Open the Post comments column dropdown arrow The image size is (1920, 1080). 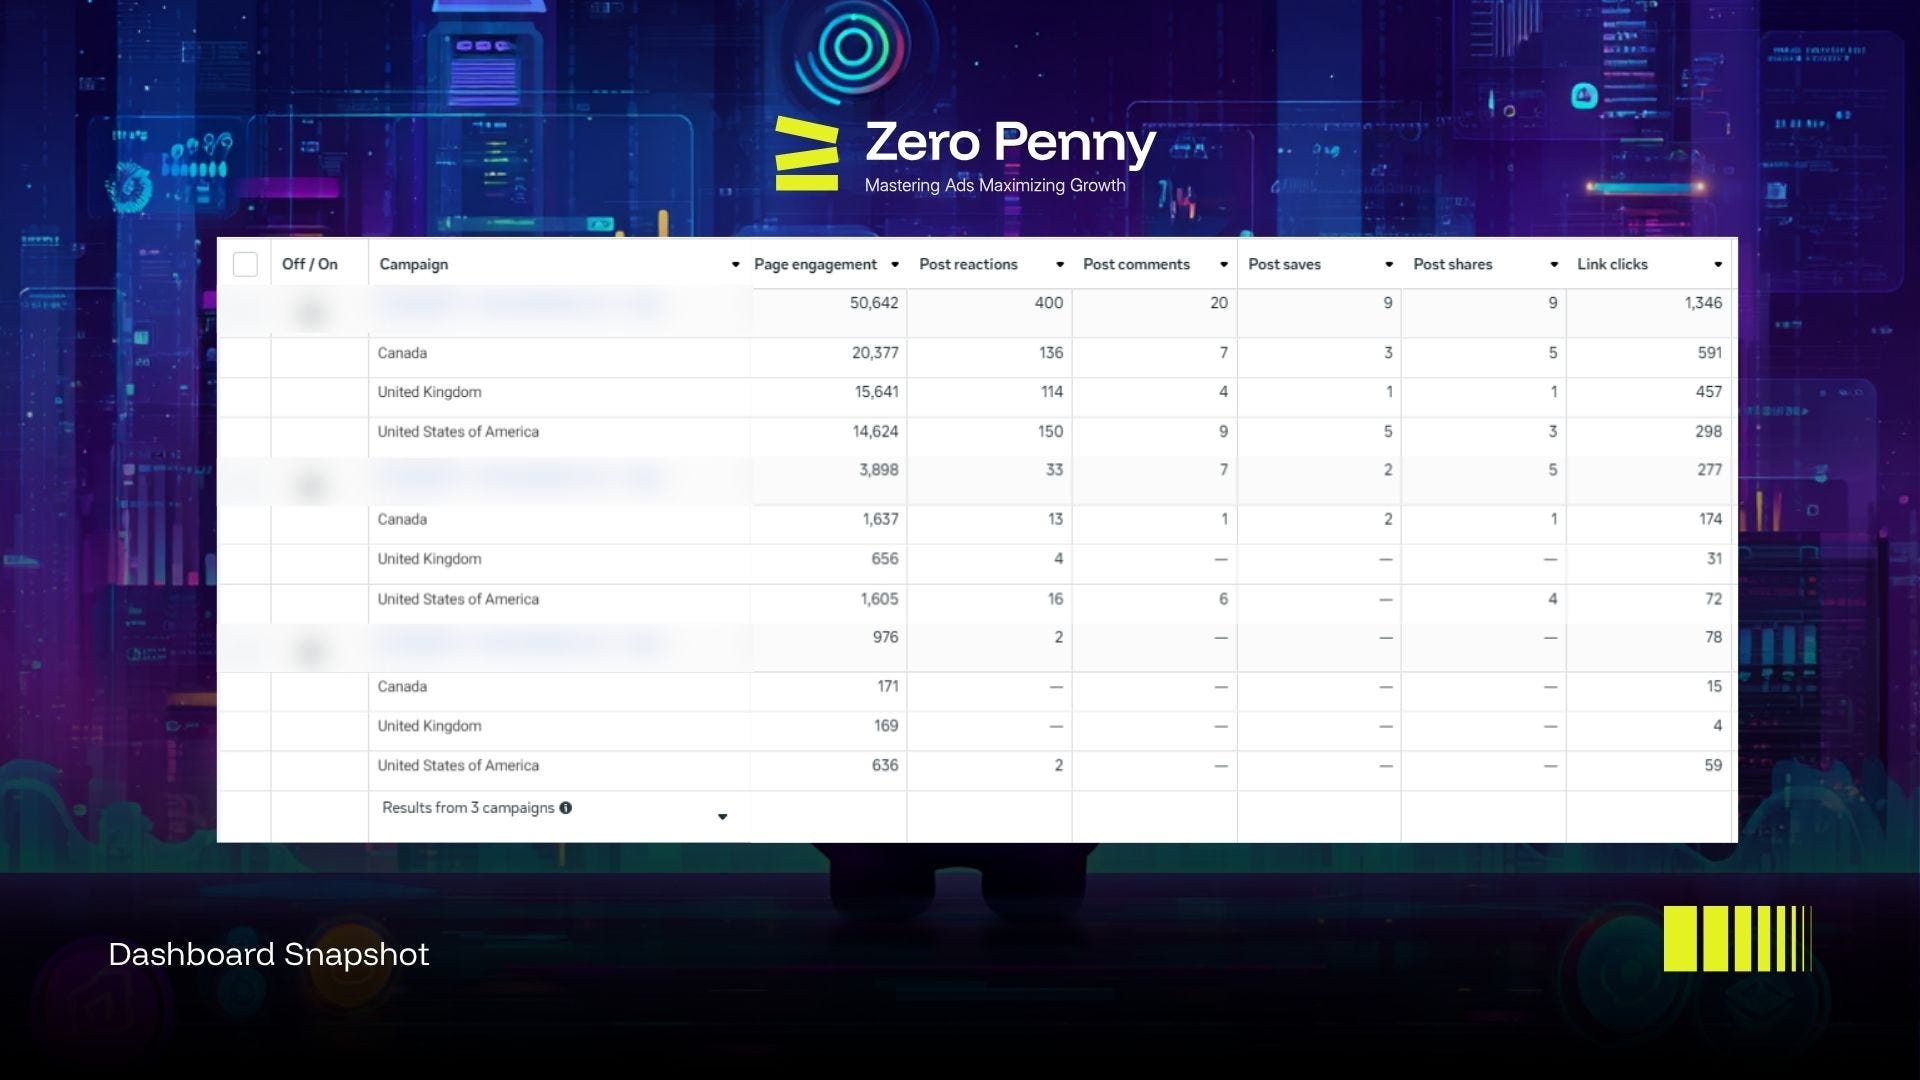click(1224, 265)
